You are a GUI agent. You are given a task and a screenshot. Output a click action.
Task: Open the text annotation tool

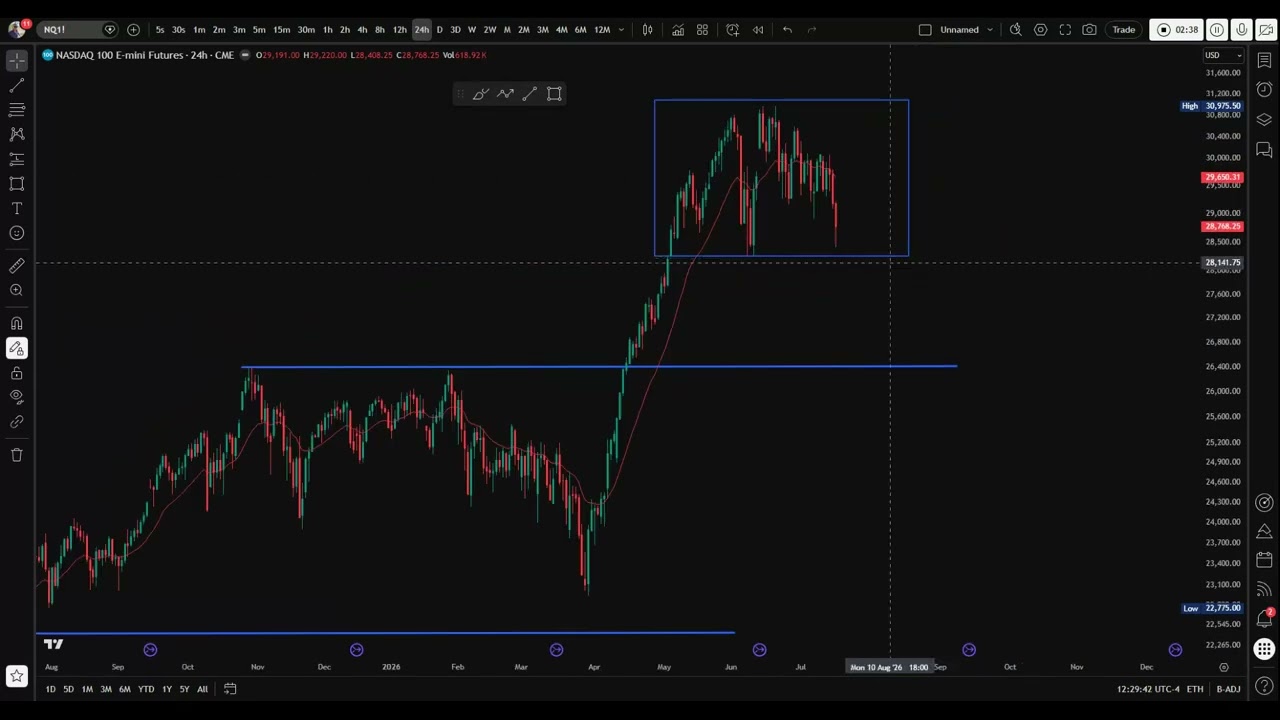pos(17,208)
